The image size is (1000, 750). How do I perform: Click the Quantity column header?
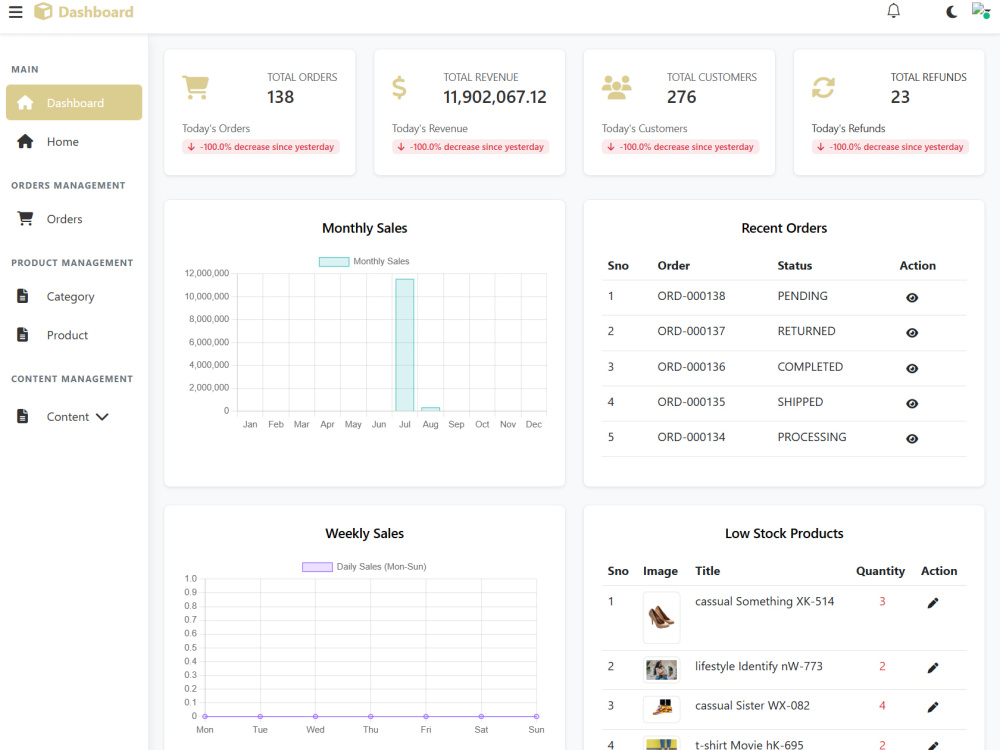[x=880, y=571]
